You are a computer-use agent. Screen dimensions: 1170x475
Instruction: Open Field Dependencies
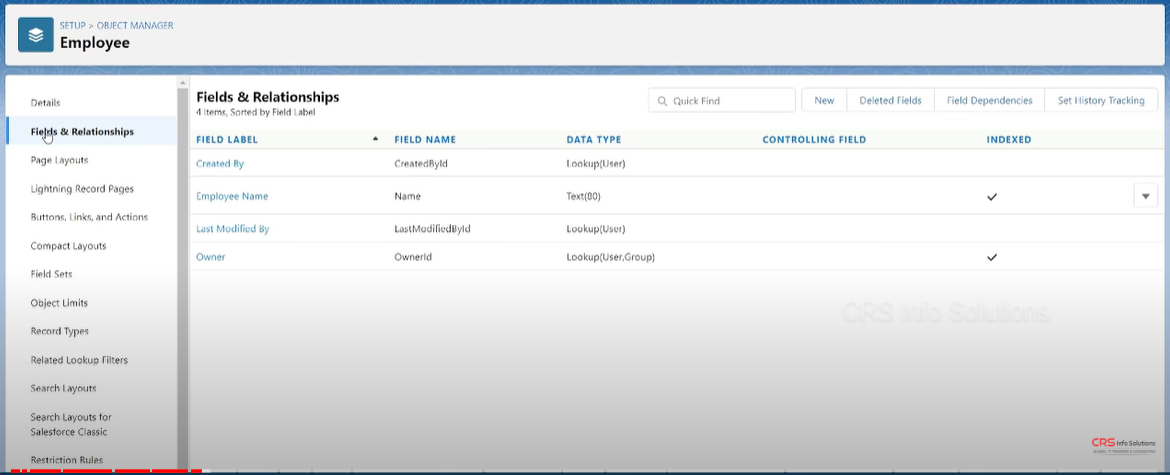[x=989, y=101]
